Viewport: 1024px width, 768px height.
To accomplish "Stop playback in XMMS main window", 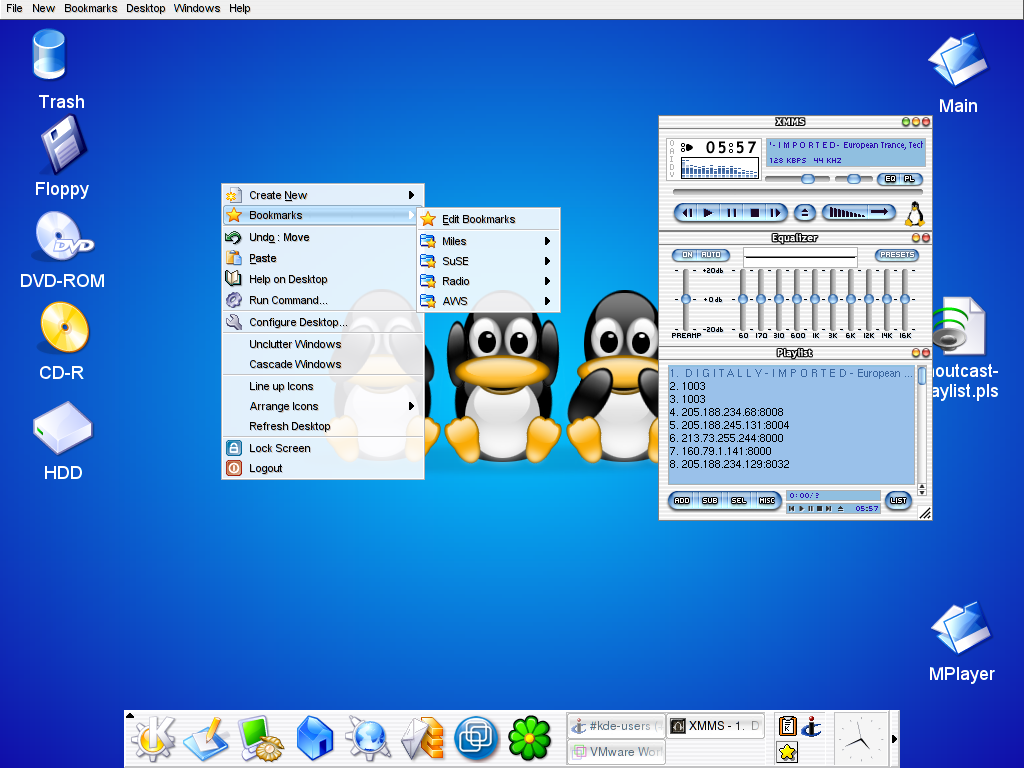I will (754, 212).
